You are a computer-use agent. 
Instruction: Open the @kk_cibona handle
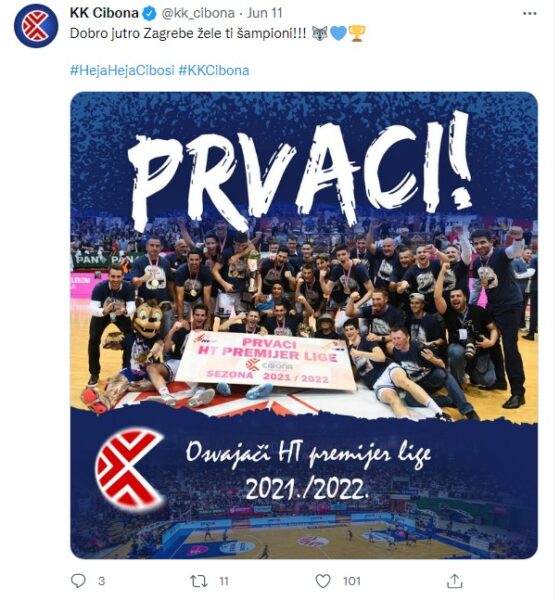click(198, 13)
